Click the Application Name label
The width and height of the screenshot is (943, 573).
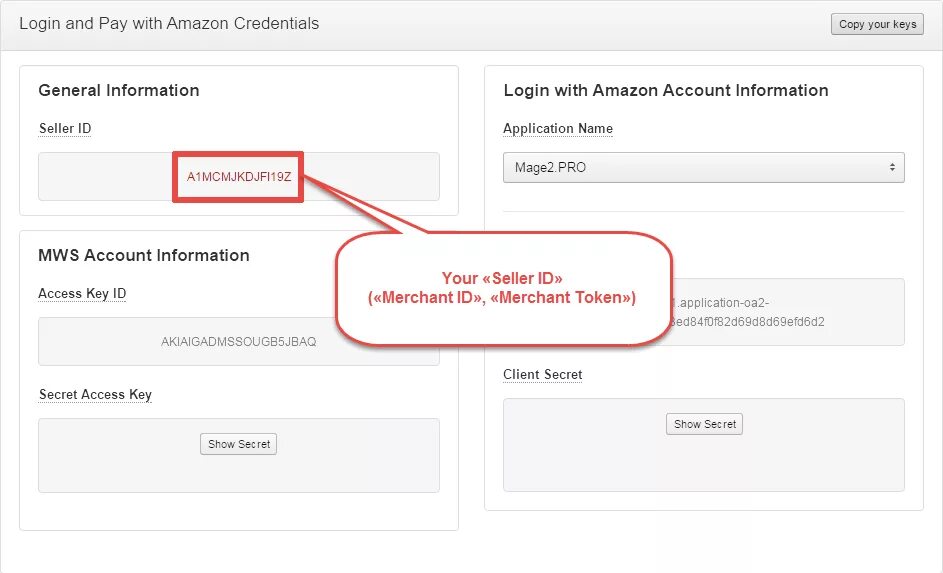[x=558, y=129]
